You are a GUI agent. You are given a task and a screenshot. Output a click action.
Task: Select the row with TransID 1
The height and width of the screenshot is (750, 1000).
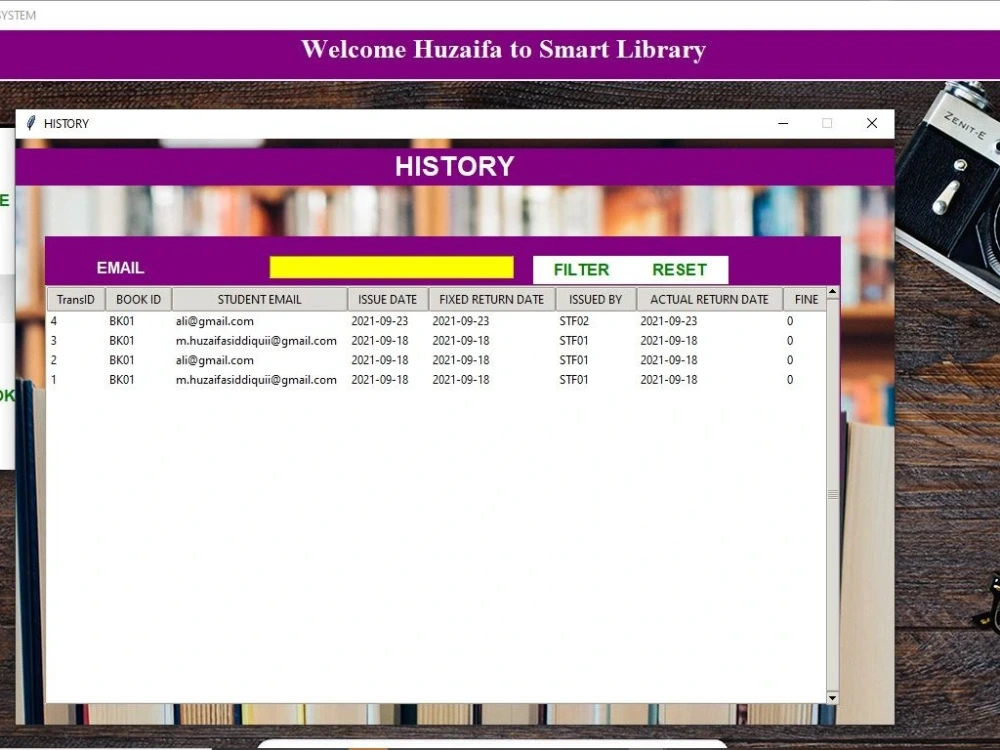point(300,380)
